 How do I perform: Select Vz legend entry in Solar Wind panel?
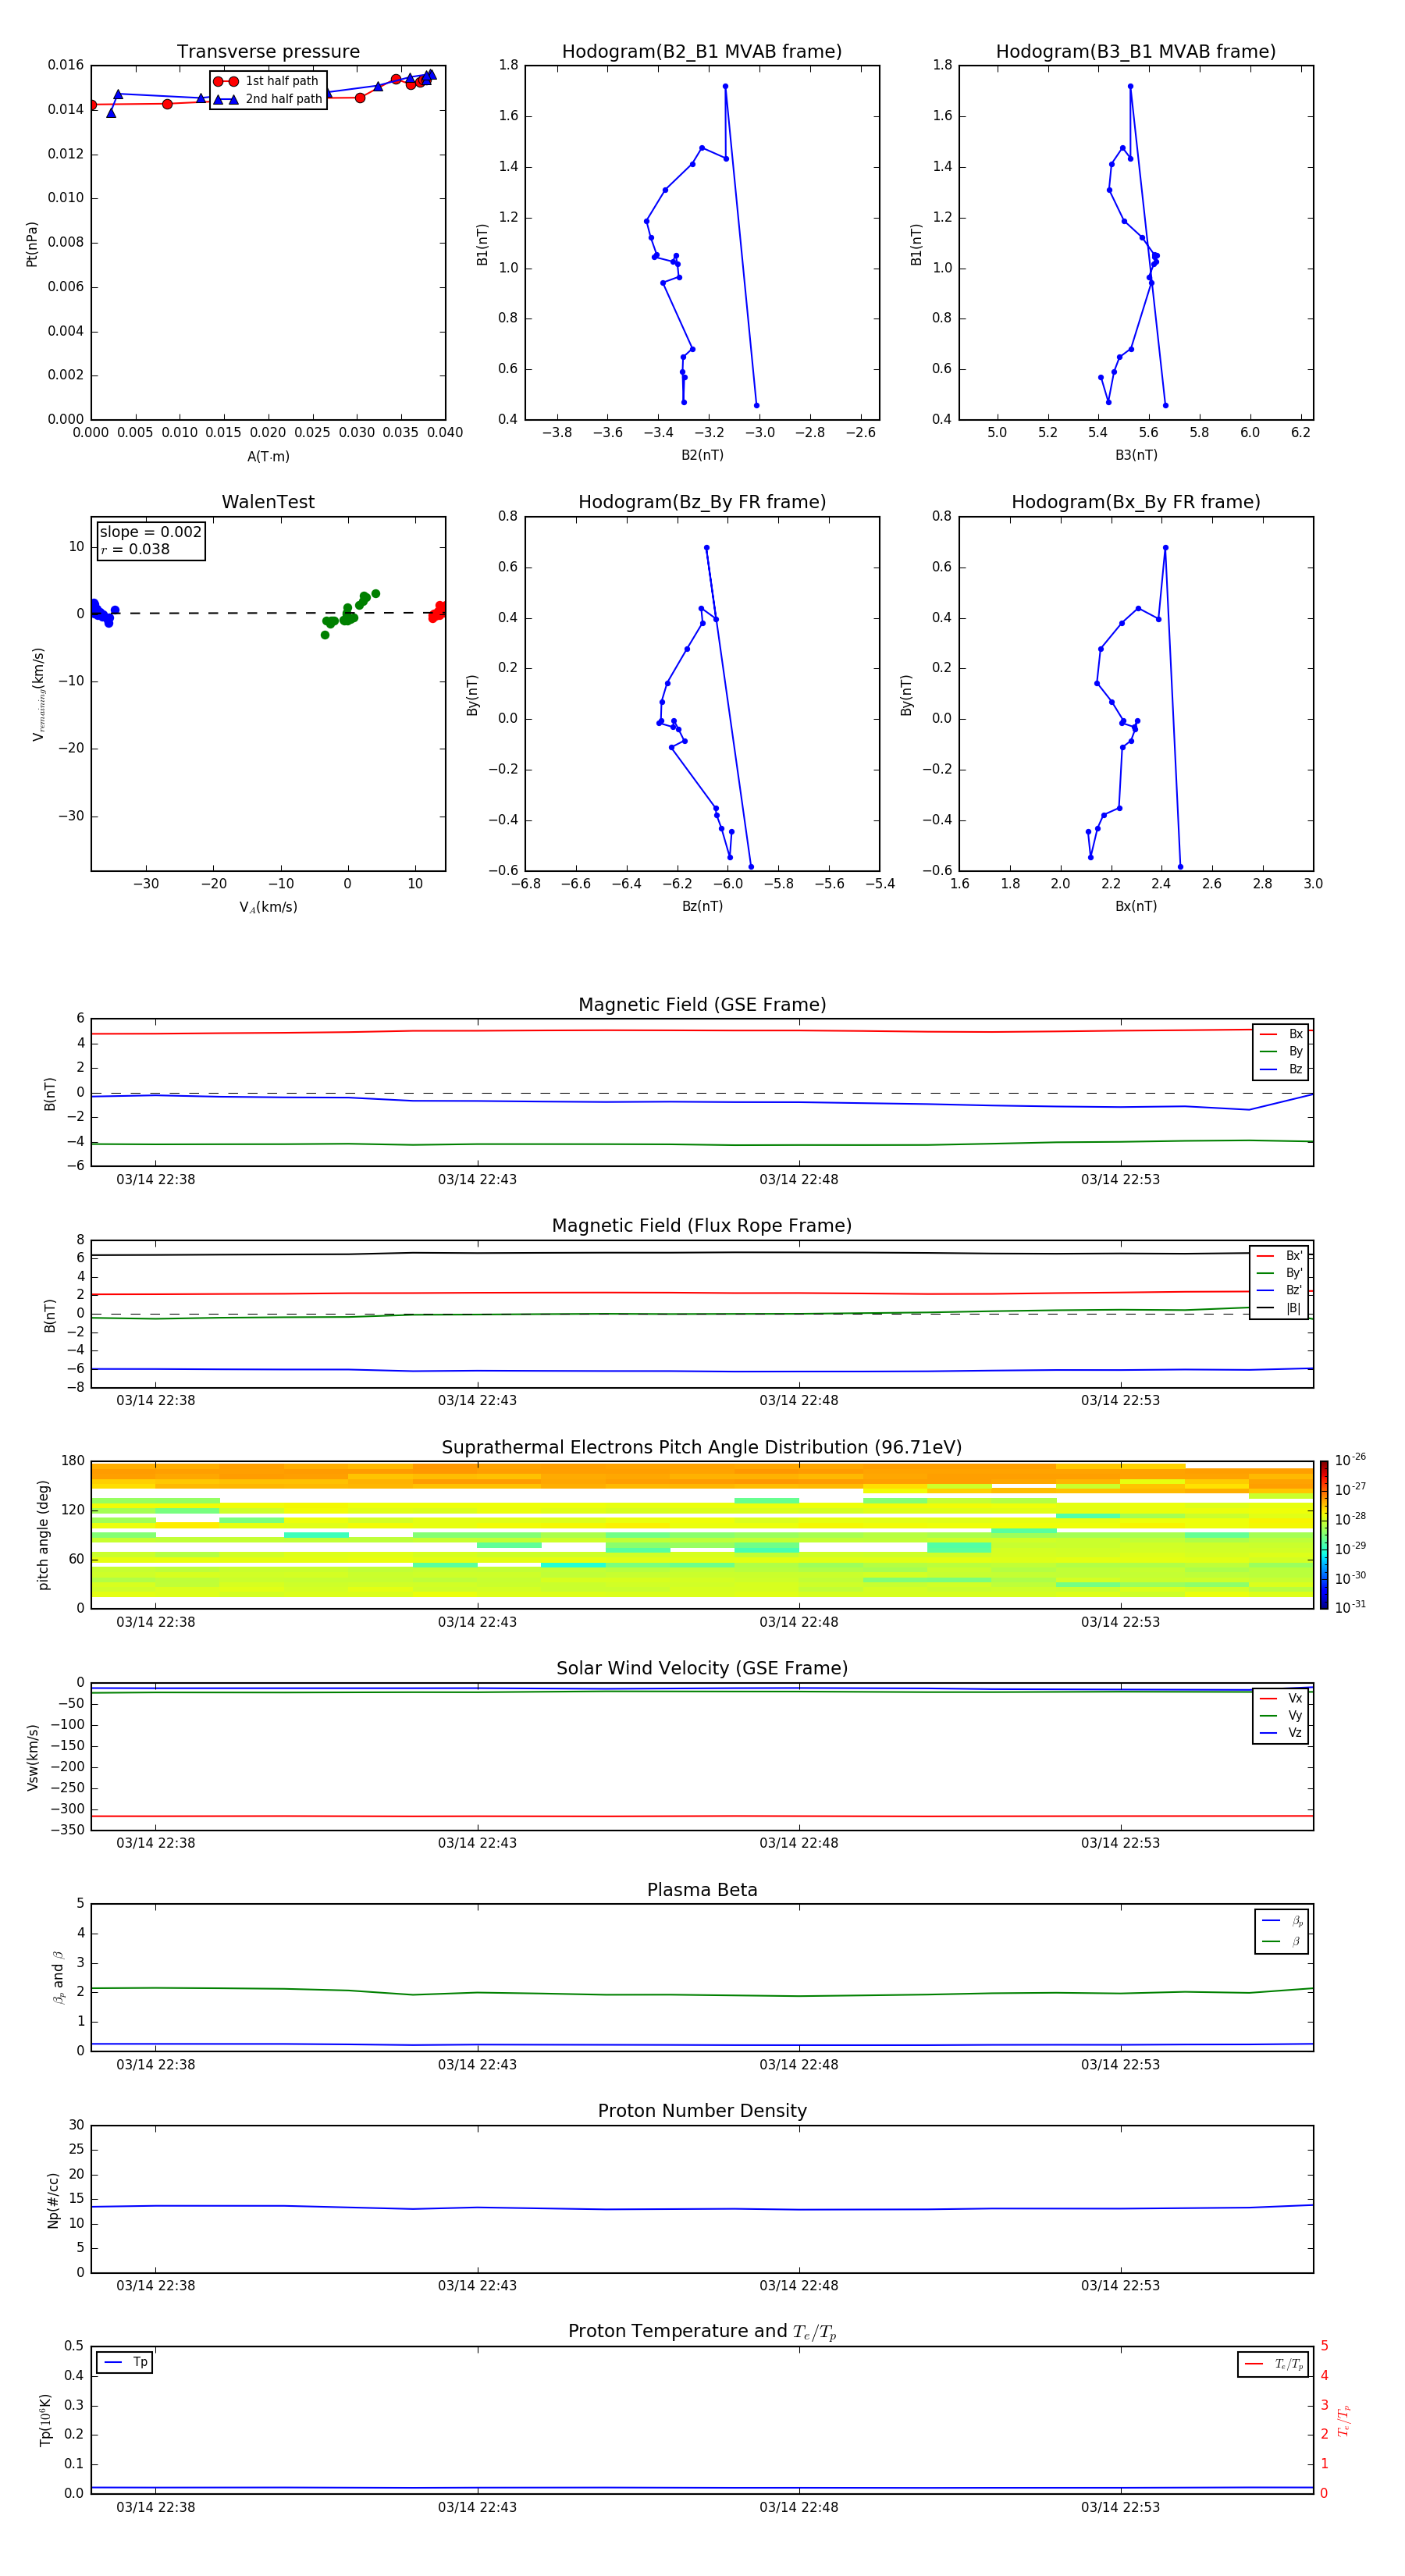[1282, 1733]
